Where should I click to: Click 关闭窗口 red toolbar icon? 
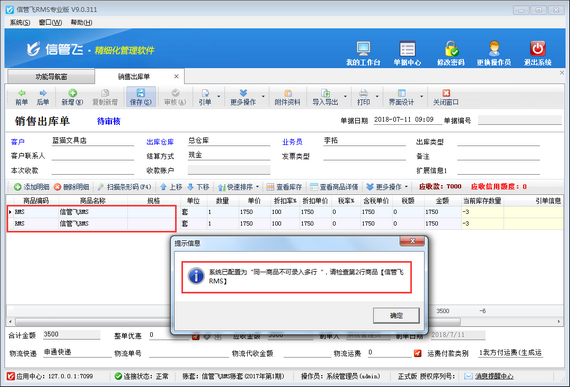point(446,93)
